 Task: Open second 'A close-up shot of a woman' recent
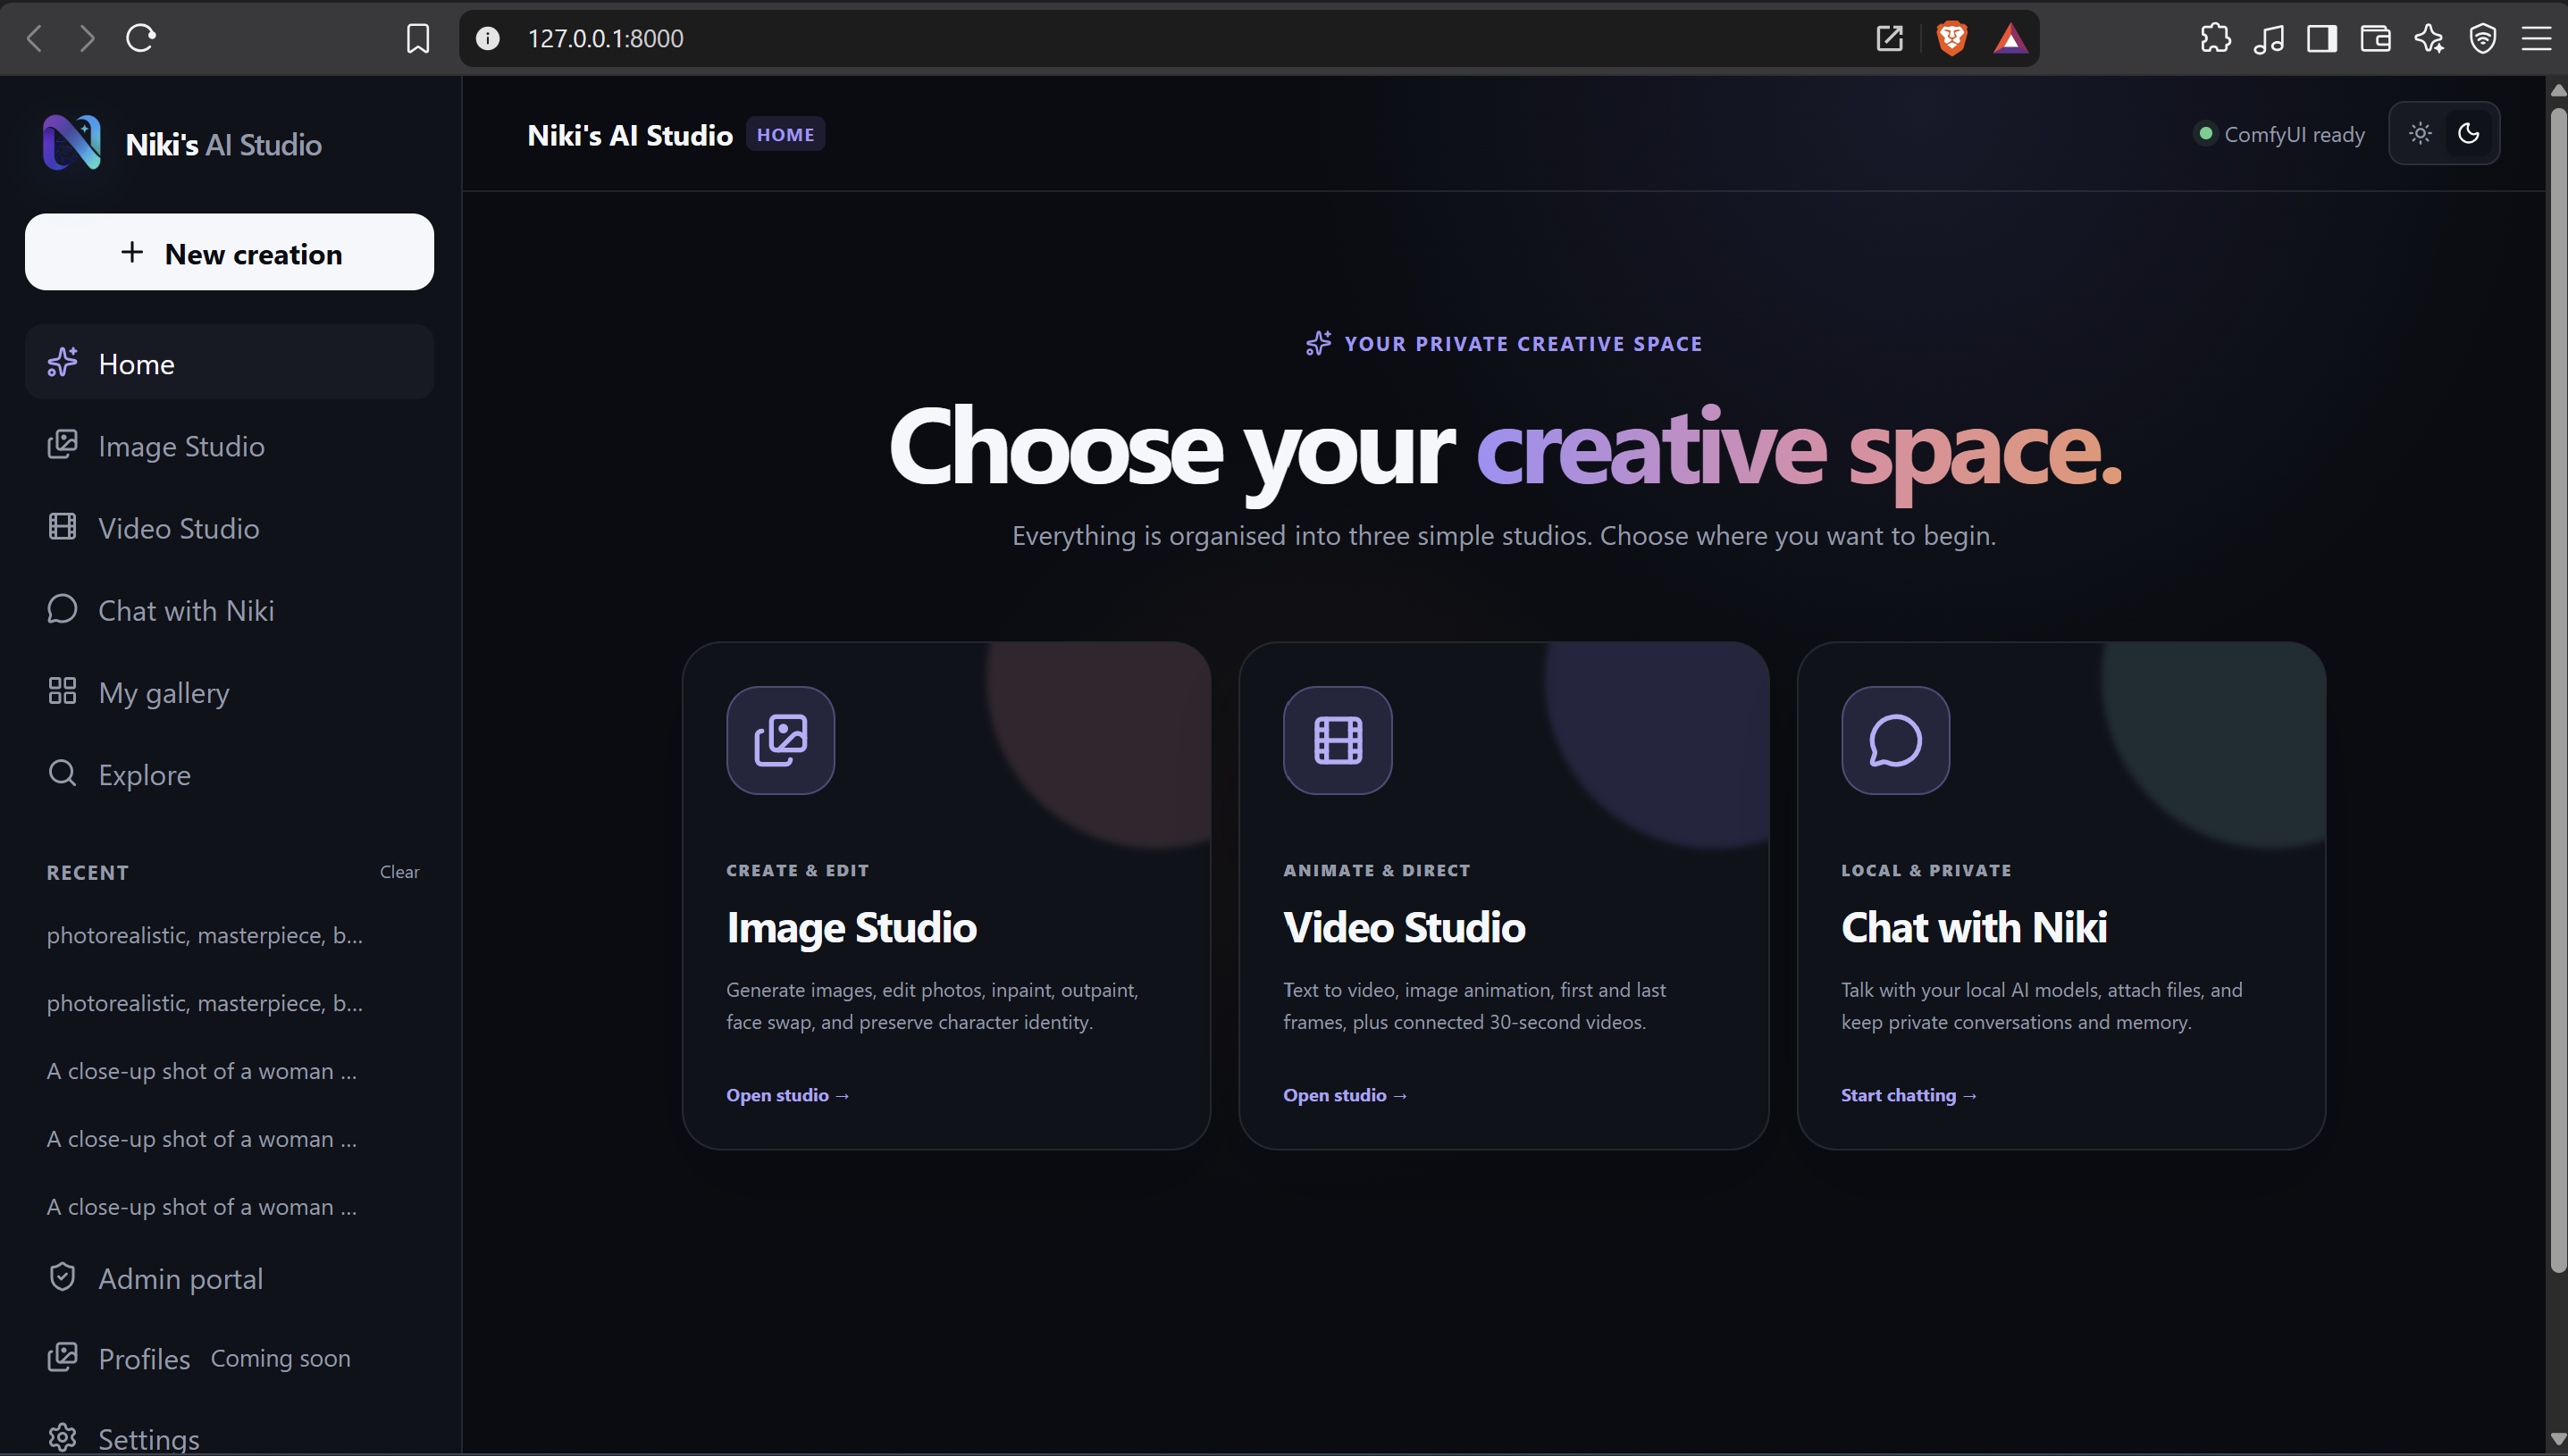click(201, 1138)
